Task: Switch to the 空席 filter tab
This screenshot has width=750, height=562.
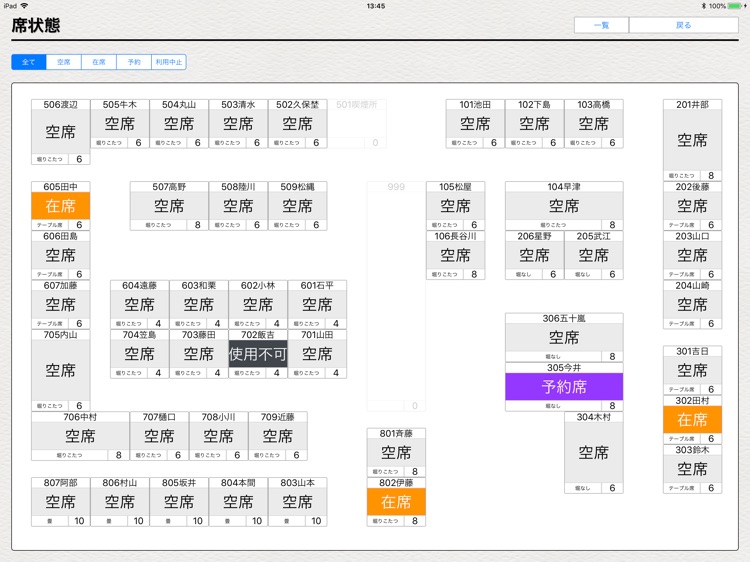Action: tap(64, 62)
